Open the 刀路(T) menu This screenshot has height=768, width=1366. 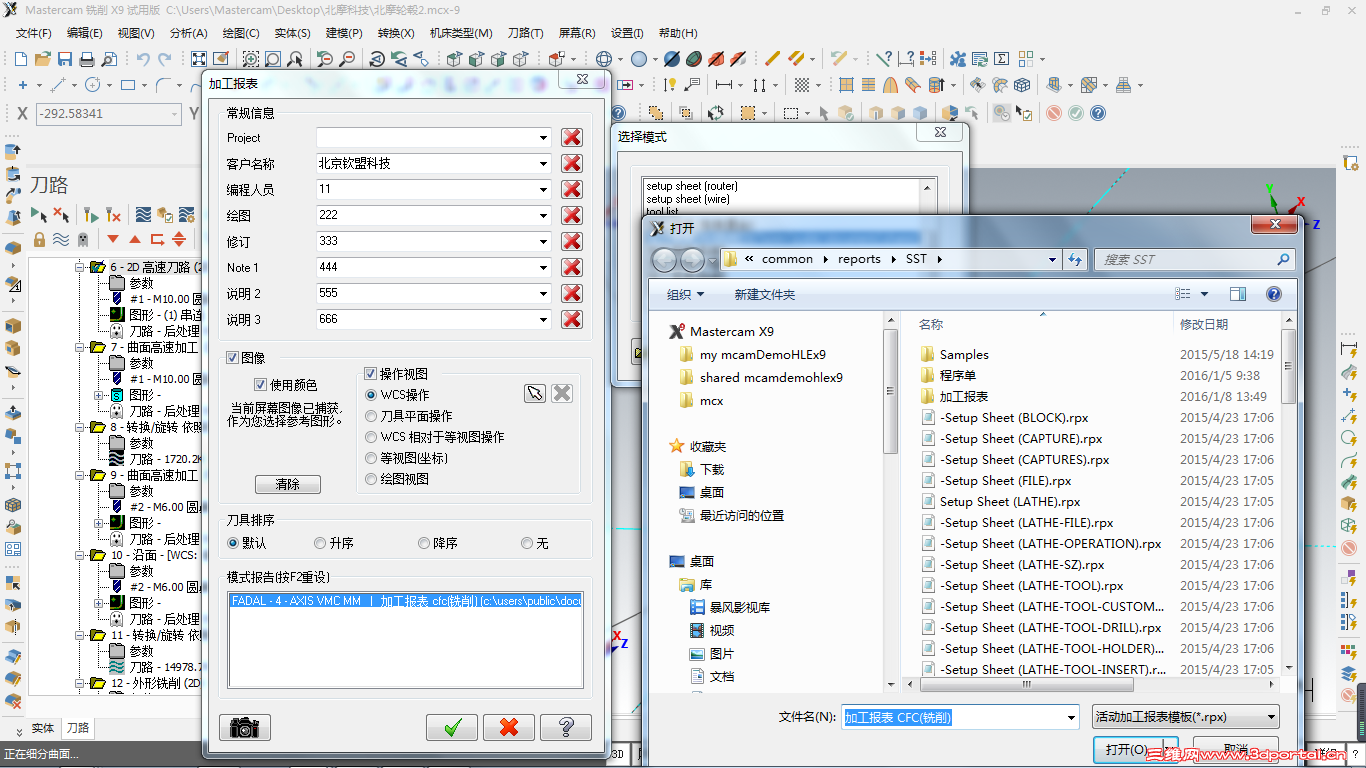click(x=526, y=33)
